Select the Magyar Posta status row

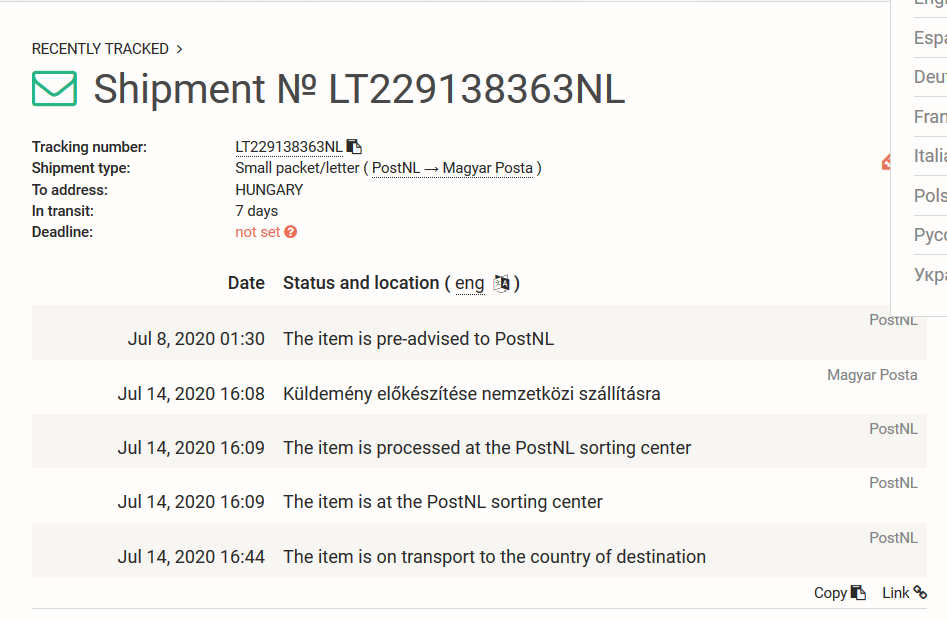[x=479, y=387]
